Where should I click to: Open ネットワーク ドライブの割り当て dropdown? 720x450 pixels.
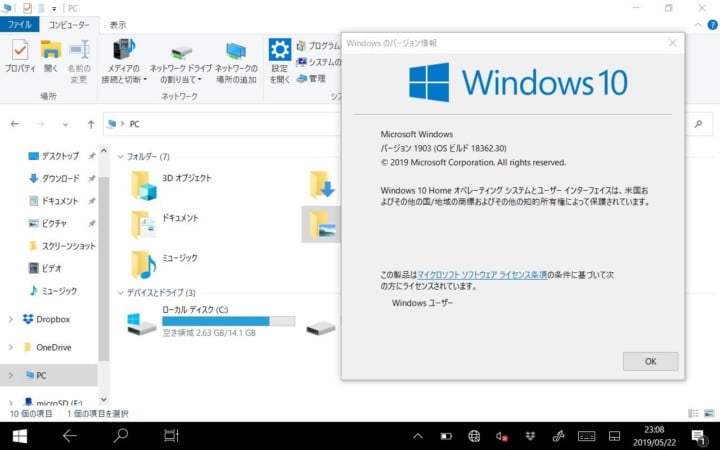(x=181, y=73)
